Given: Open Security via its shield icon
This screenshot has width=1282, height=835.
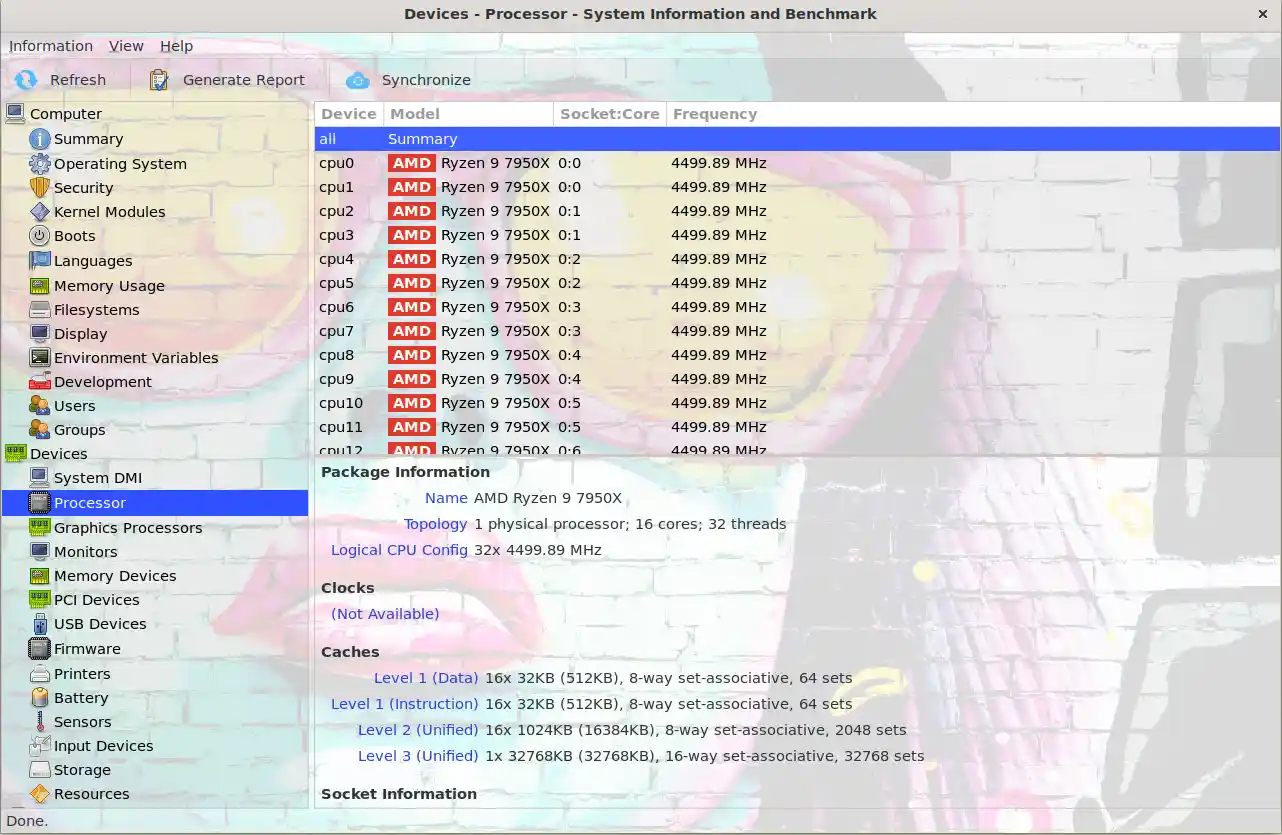Looking at the screenshot, I should (x=39, y=188).
